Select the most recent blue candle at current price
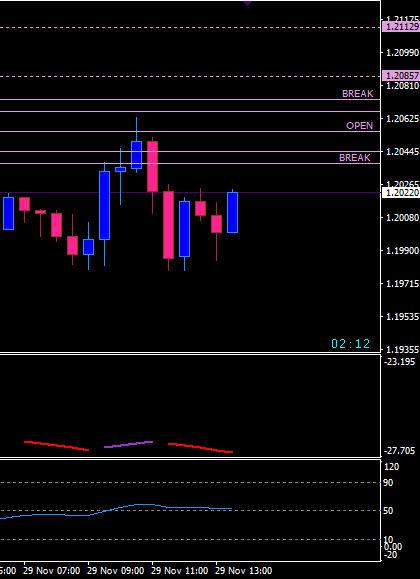This screenshot has width=420, height=579. pos(232,212)
